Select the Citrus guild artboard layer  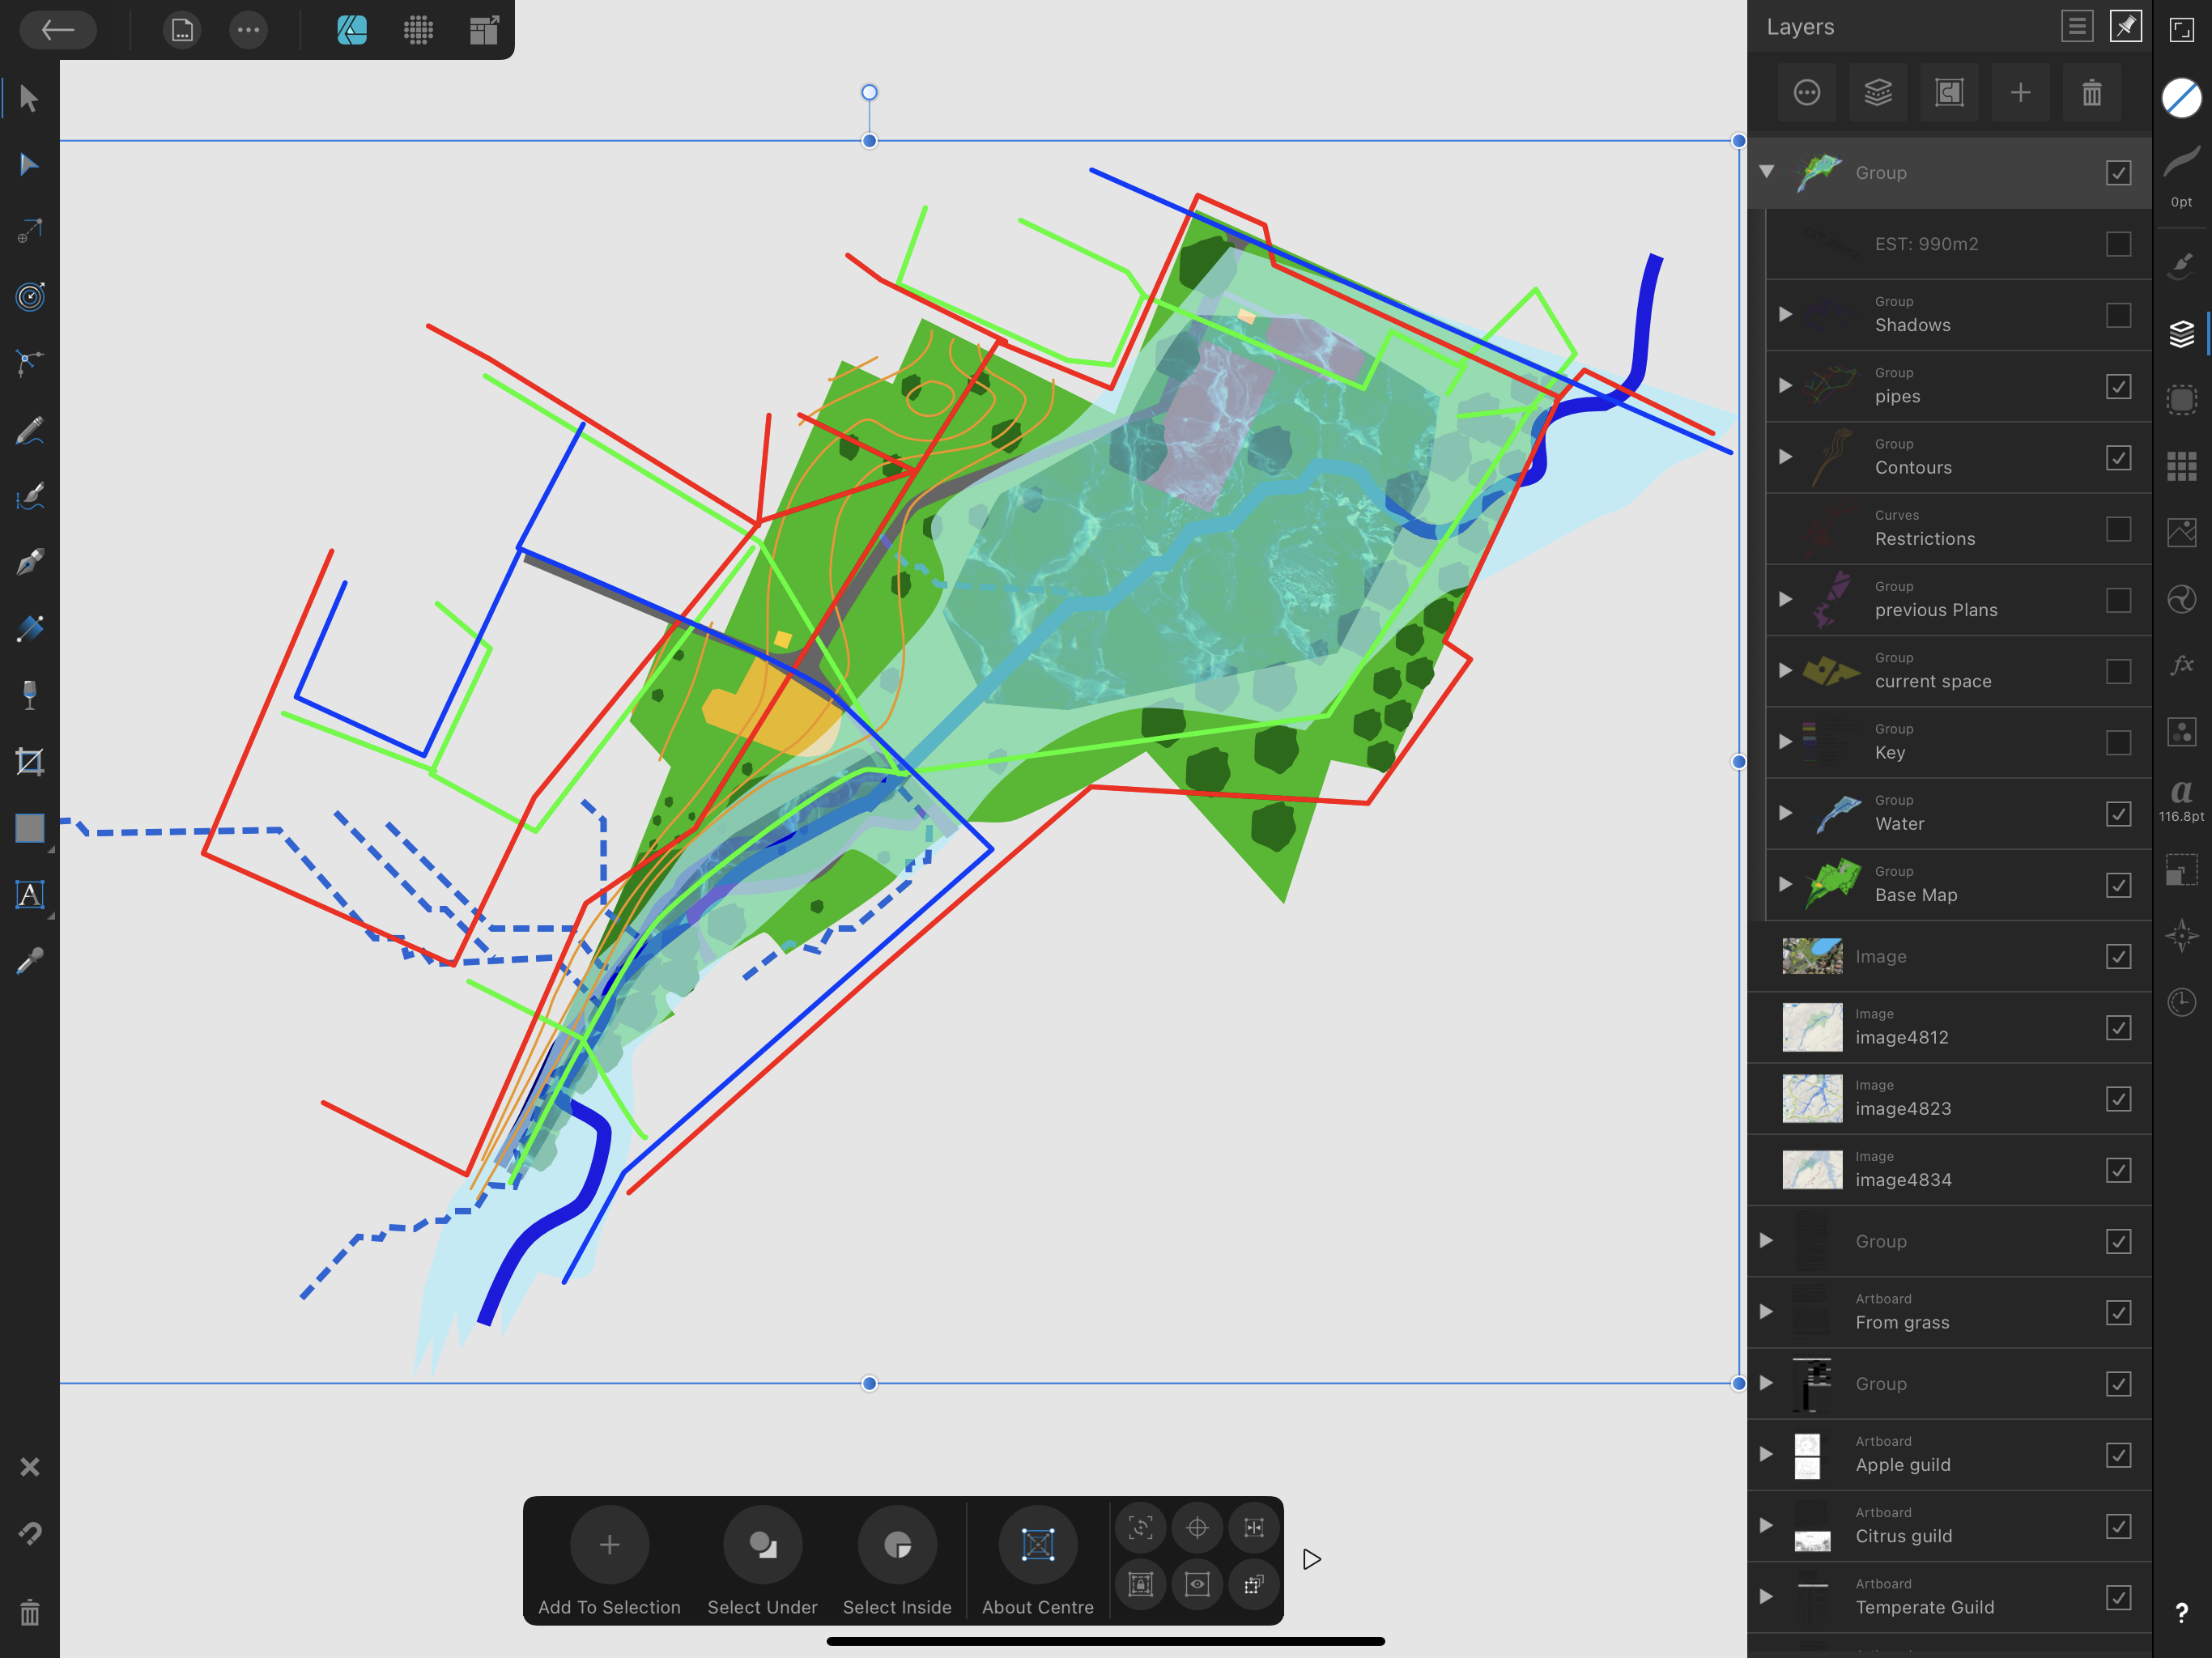[x=1949, y=1527]
